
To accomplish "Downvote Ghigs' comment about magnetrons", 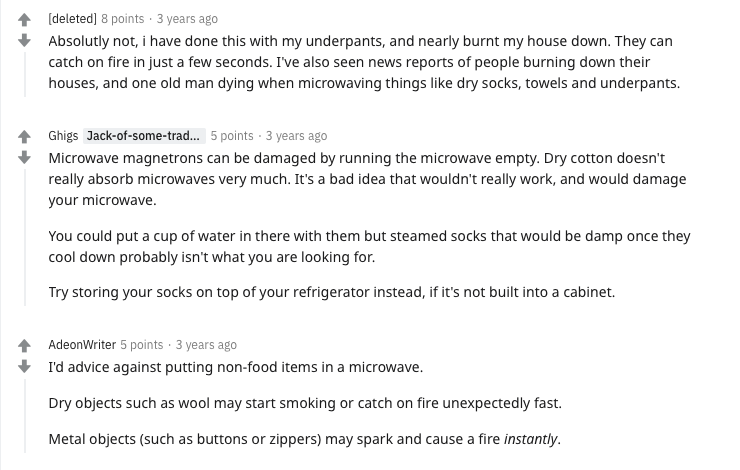I will [x=24, y=158].
